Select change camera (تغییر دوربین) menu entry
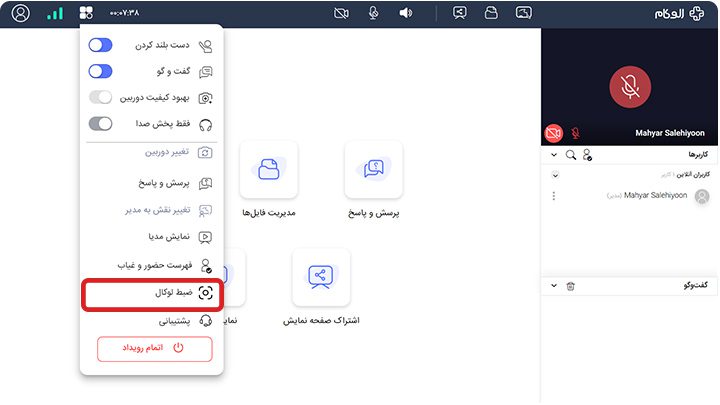This screenshot has width=720, height=405. tap(178, 152)
